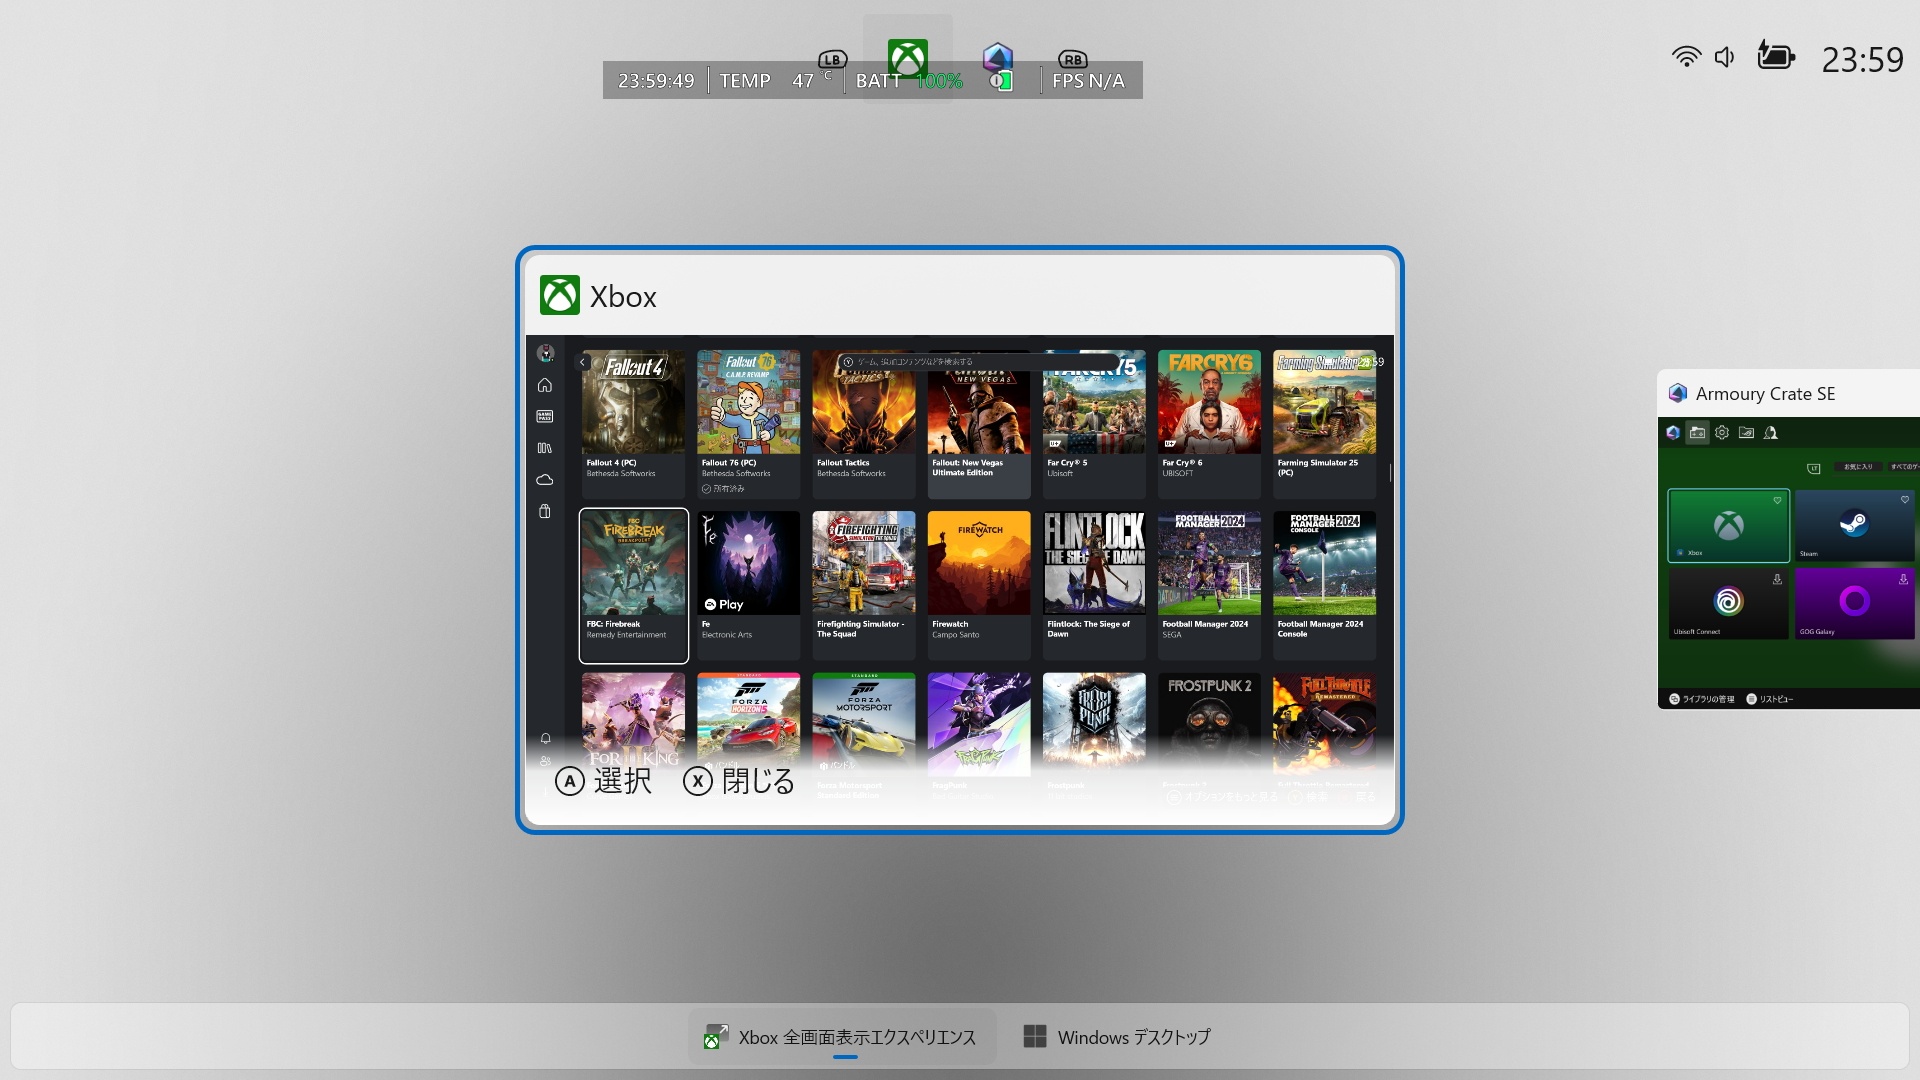Open the Cloud Gaming sidebar icon
Screen dimensions: 1920x1080
(x=545, y=480)
